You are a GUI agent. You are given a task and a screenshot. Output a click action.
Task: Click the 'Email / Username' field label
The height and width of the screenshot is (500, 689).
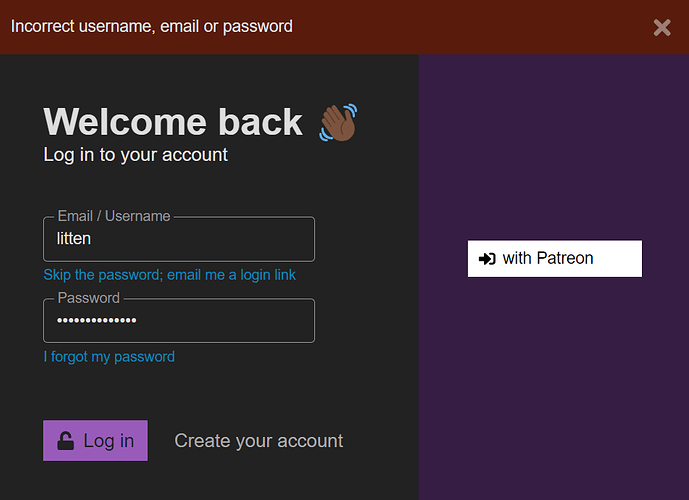[114, 216]
